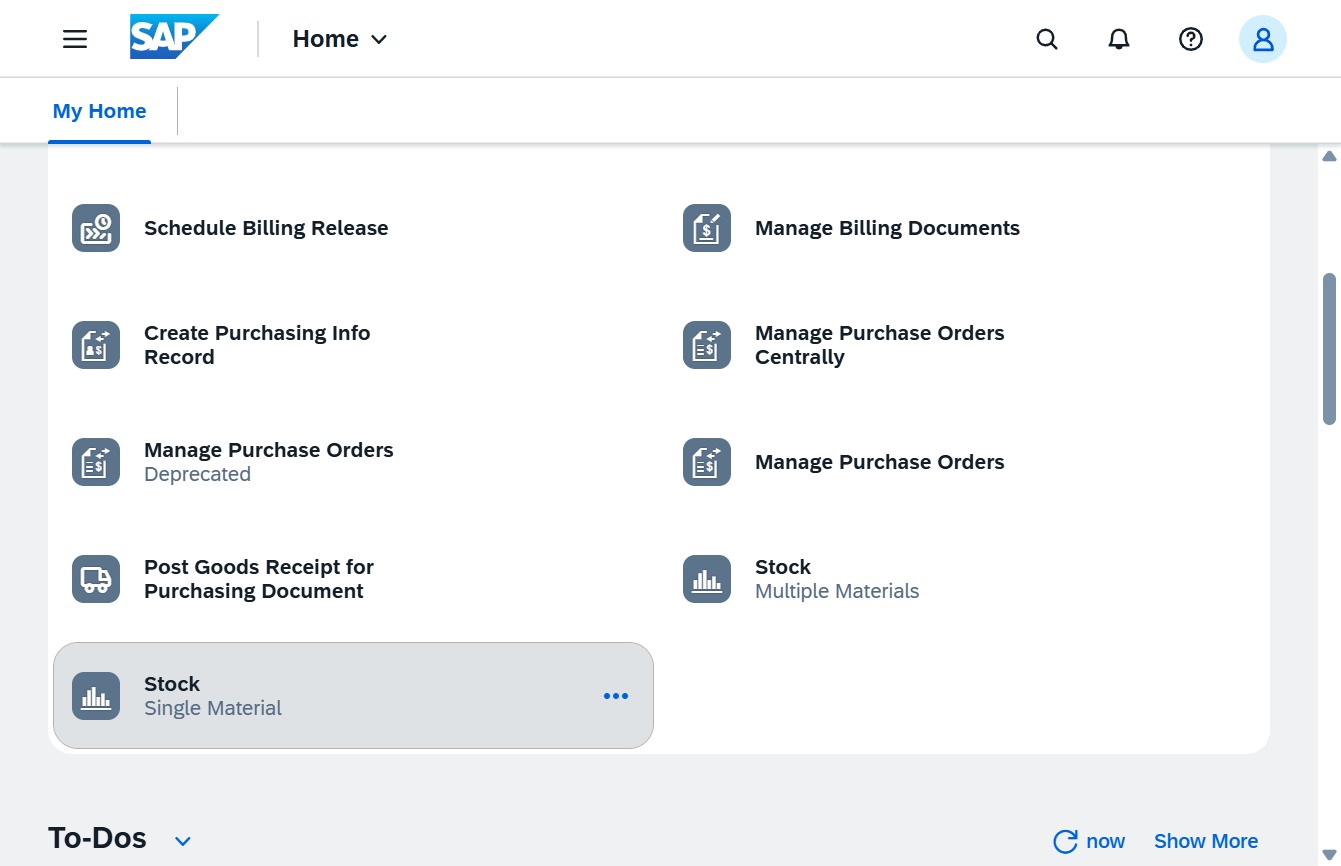
Task: Select the Stock Single Material tile
Action: [x=353, y=695]
